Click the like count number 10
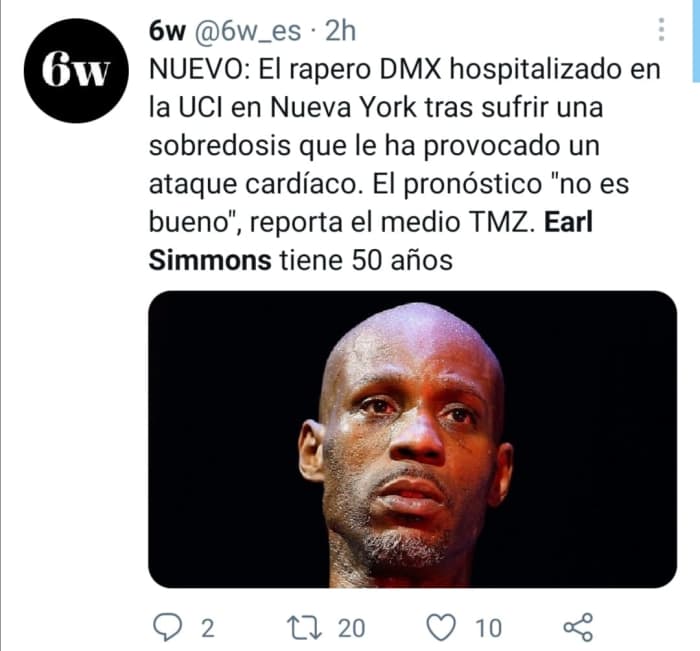 click(x=488, y=629)
